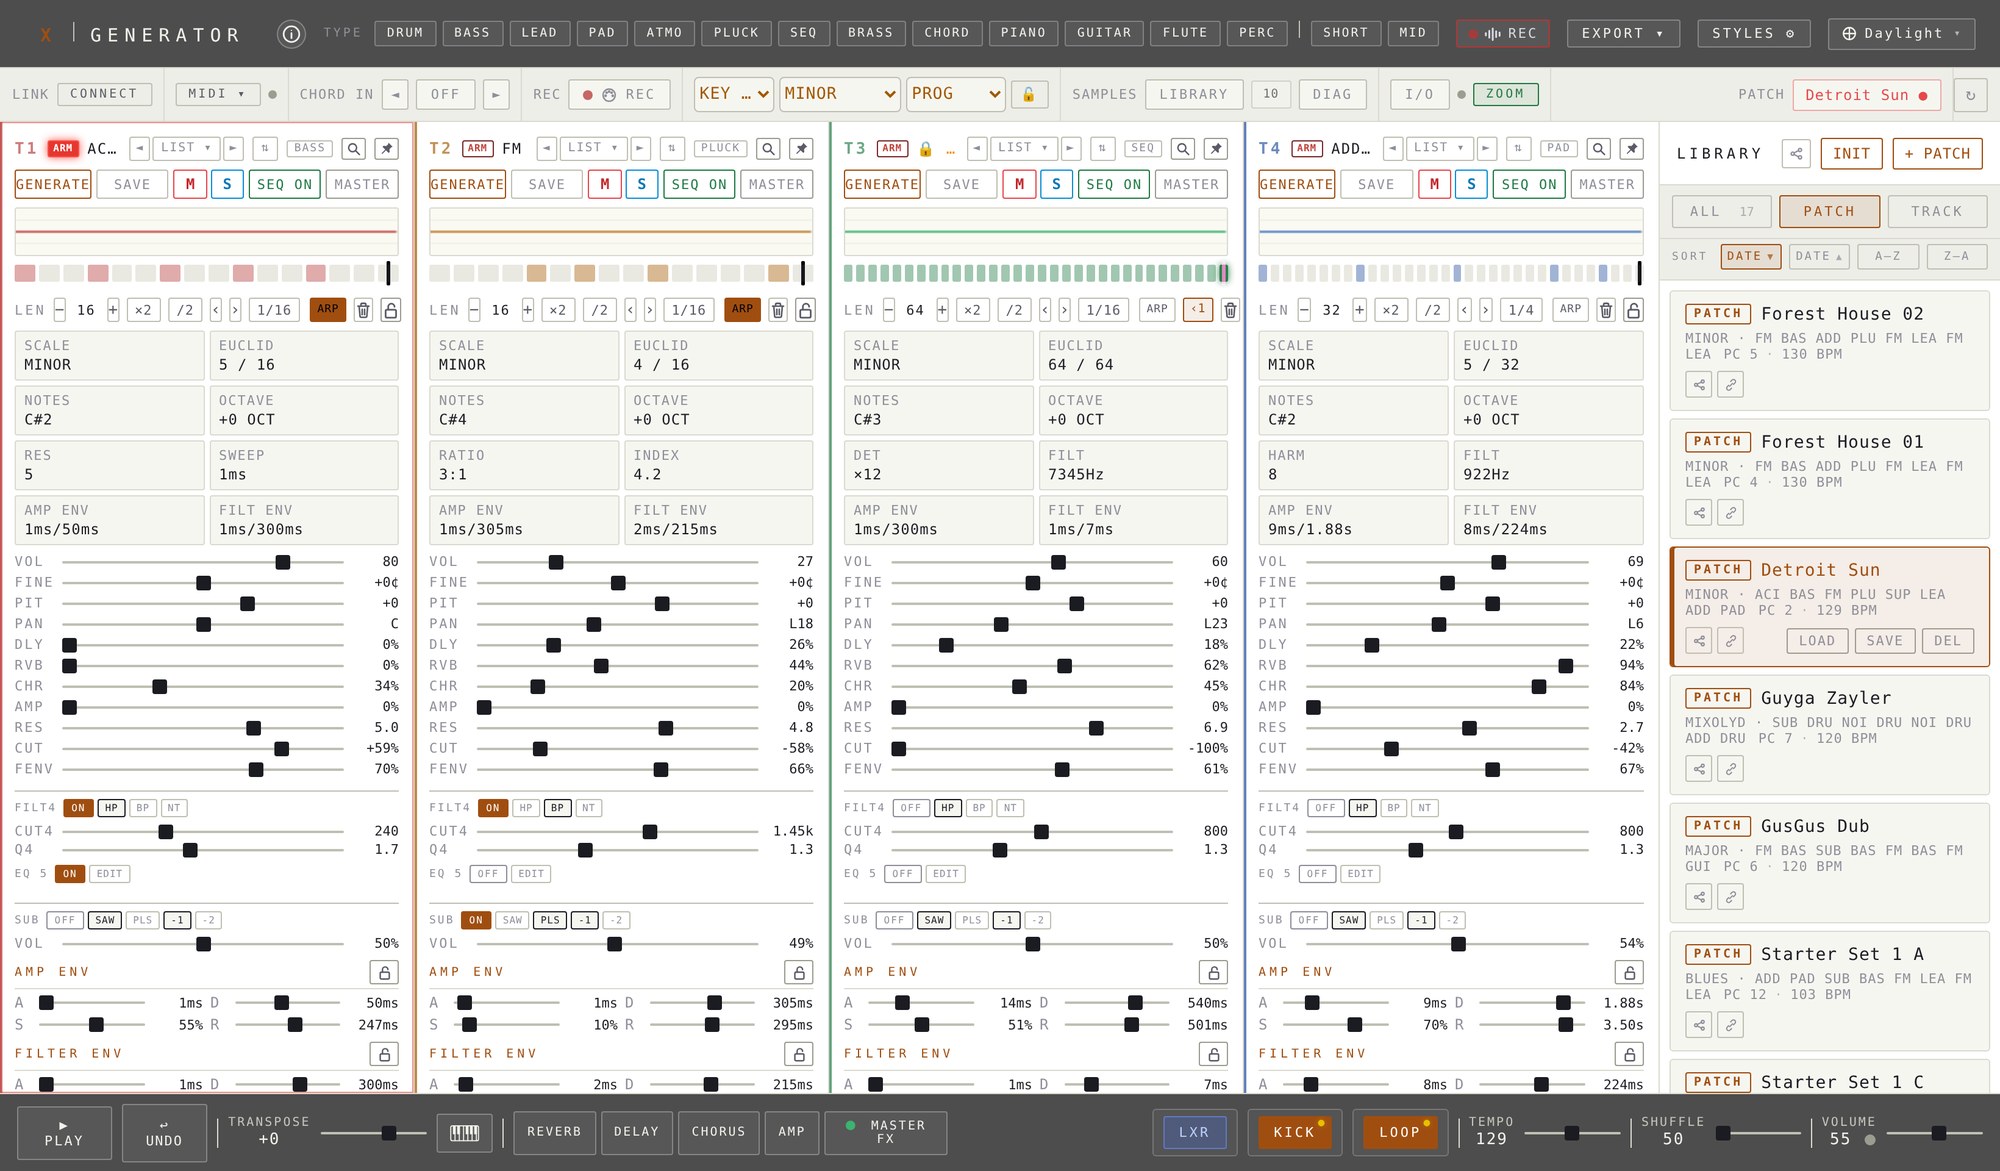
Task: Click the share icon in LIBRARY header
Action: pos(1796,154)
